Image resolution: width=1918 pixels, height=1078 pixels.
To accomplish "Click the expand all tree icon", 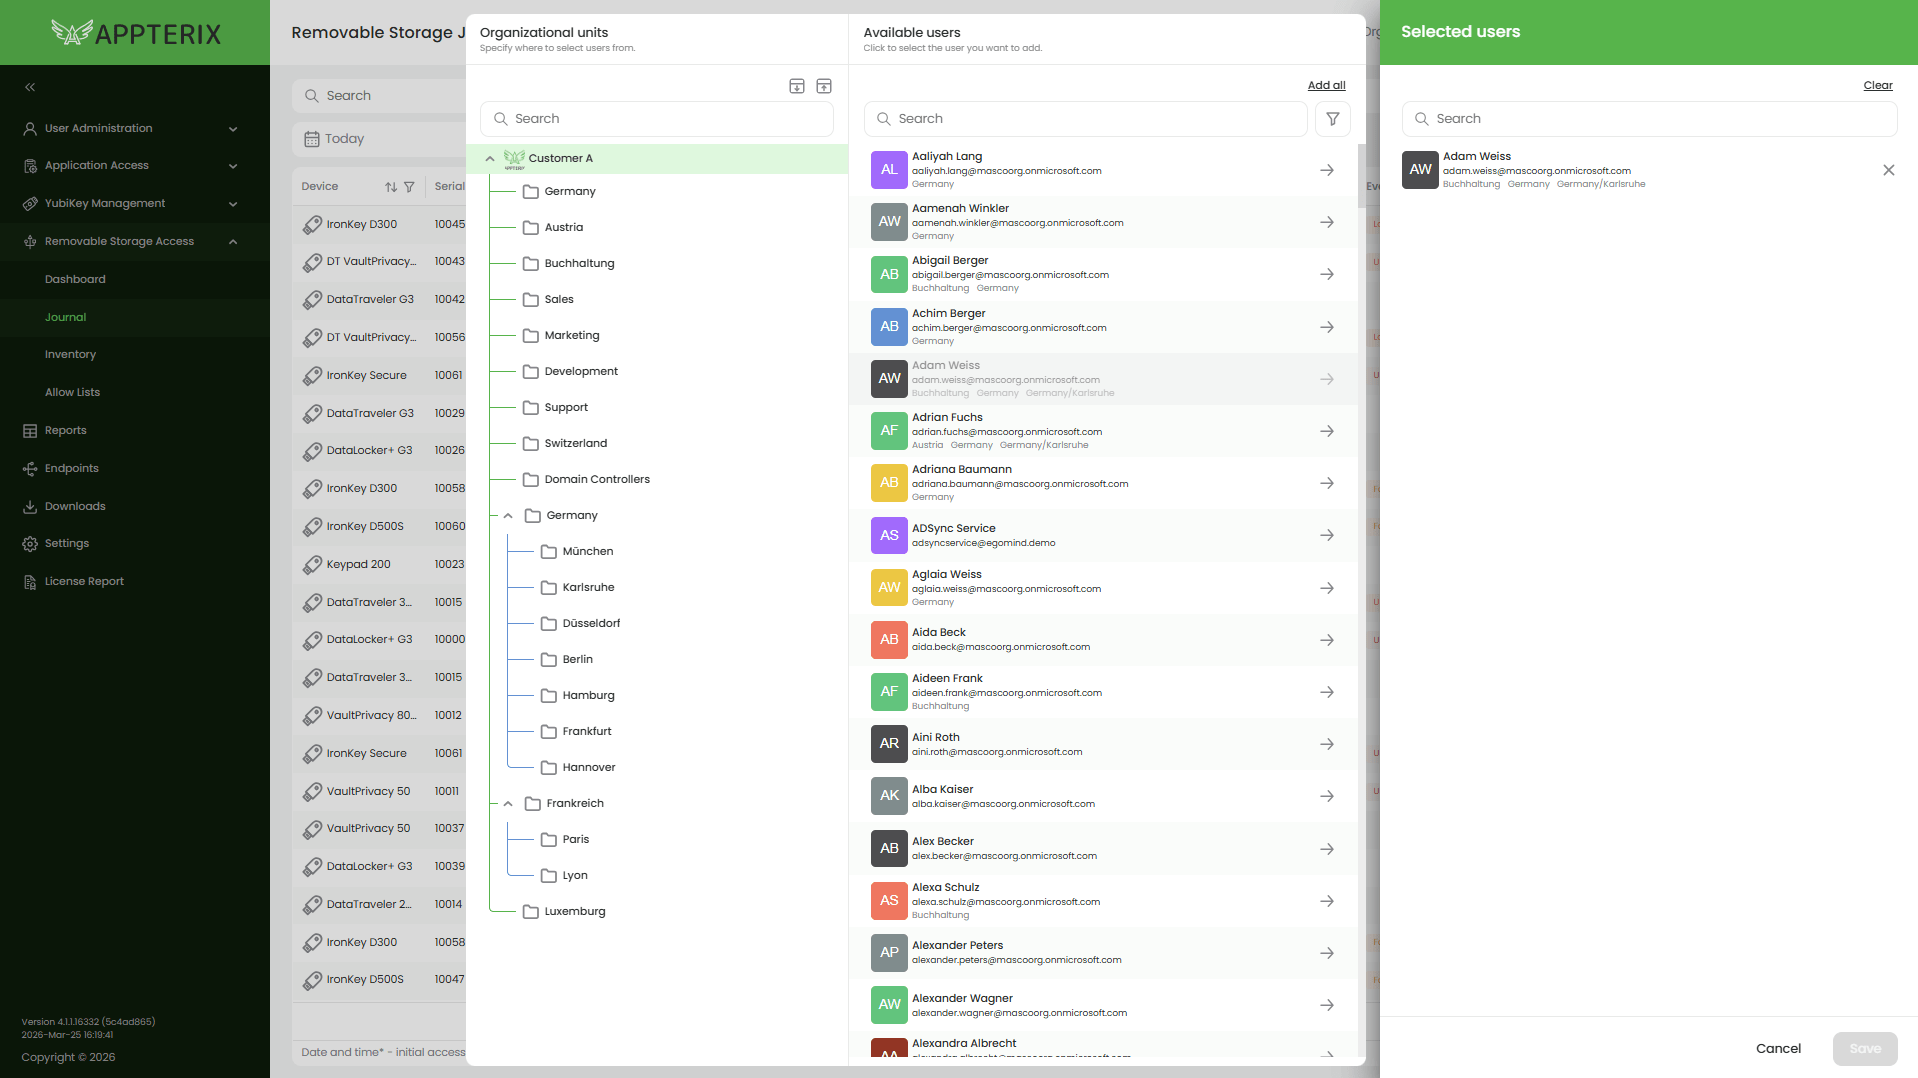I will pyautogui.click(x=797, y=86).
